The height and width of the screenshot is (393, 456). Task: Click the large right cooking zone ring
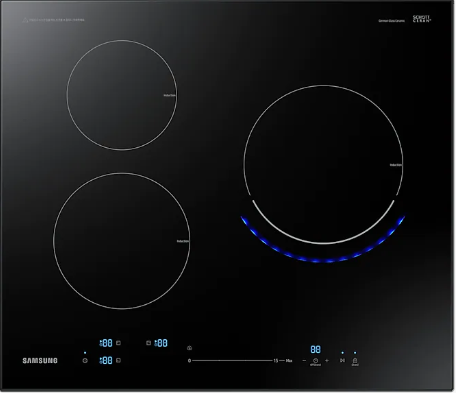click(x=323, y=164)
